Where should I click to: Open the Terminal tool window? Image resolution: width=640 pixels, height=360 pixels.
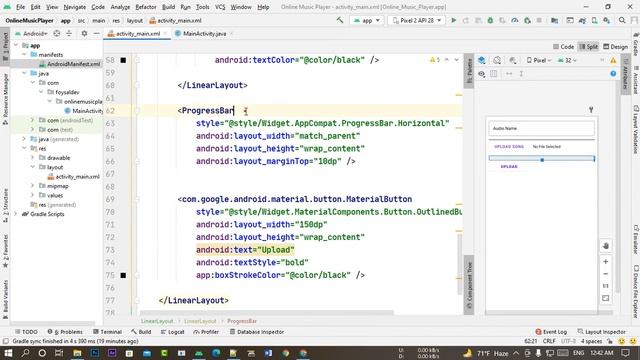107,332
